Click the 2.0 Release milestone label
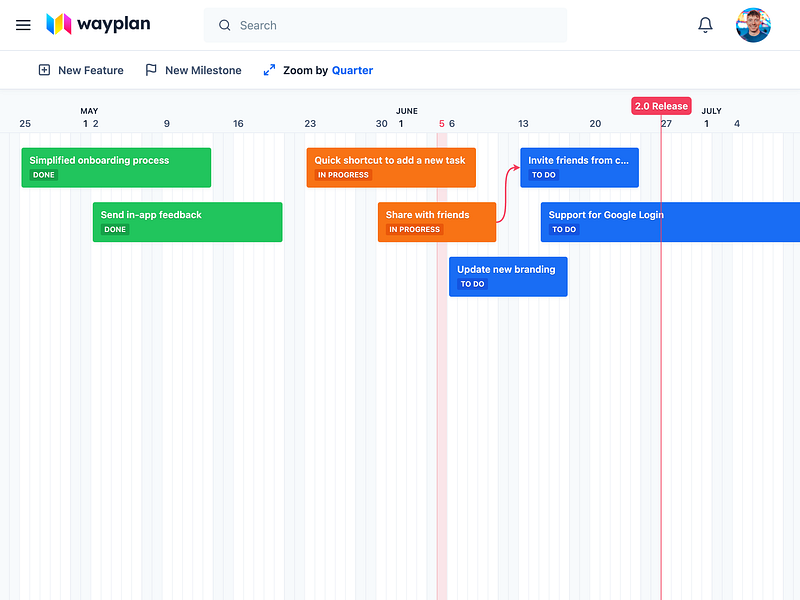800x600 pixels. pyautogui.click(x=660, y=105)
